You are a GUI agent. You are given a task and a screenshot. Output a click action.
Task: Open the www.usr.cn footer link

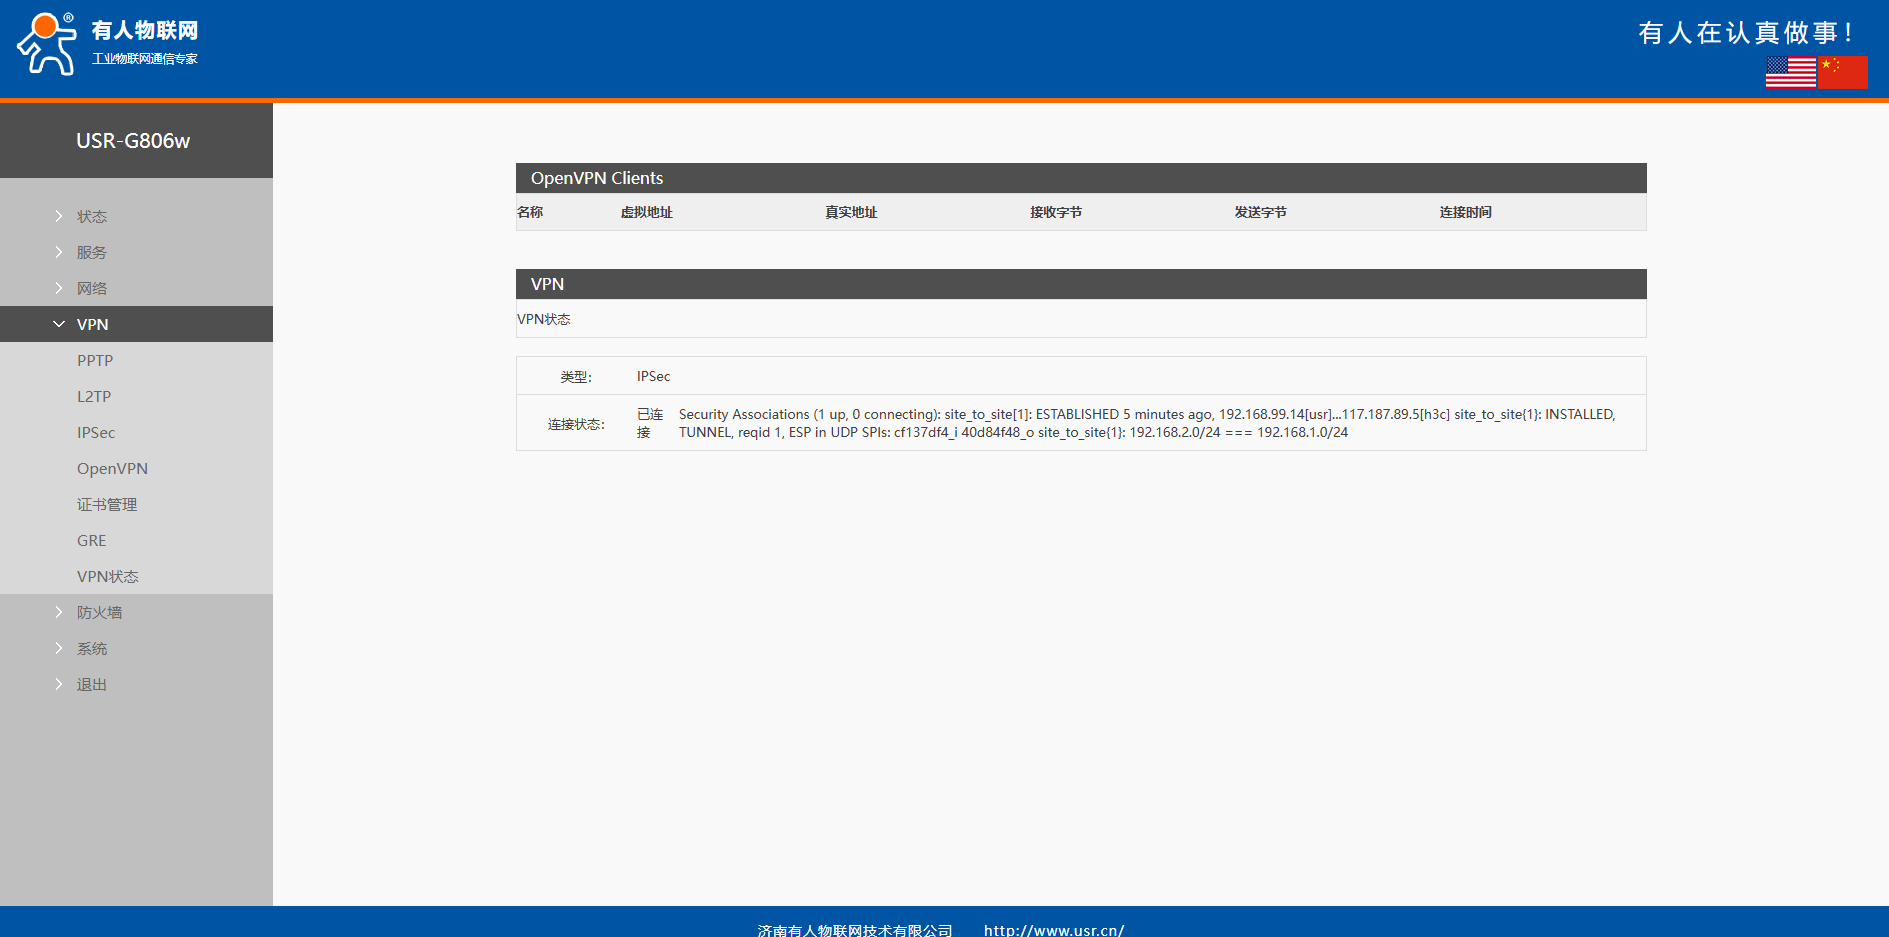[x=1054, y=929]
